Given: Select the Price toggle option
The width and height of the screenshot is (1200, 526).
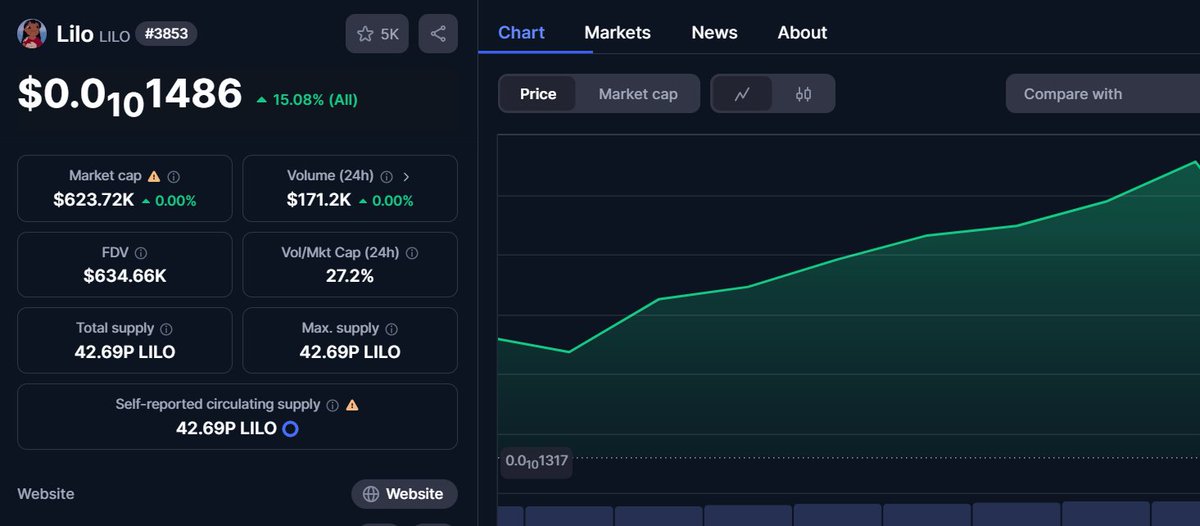Looking at the screenshot, I should [x=538, y=94].
